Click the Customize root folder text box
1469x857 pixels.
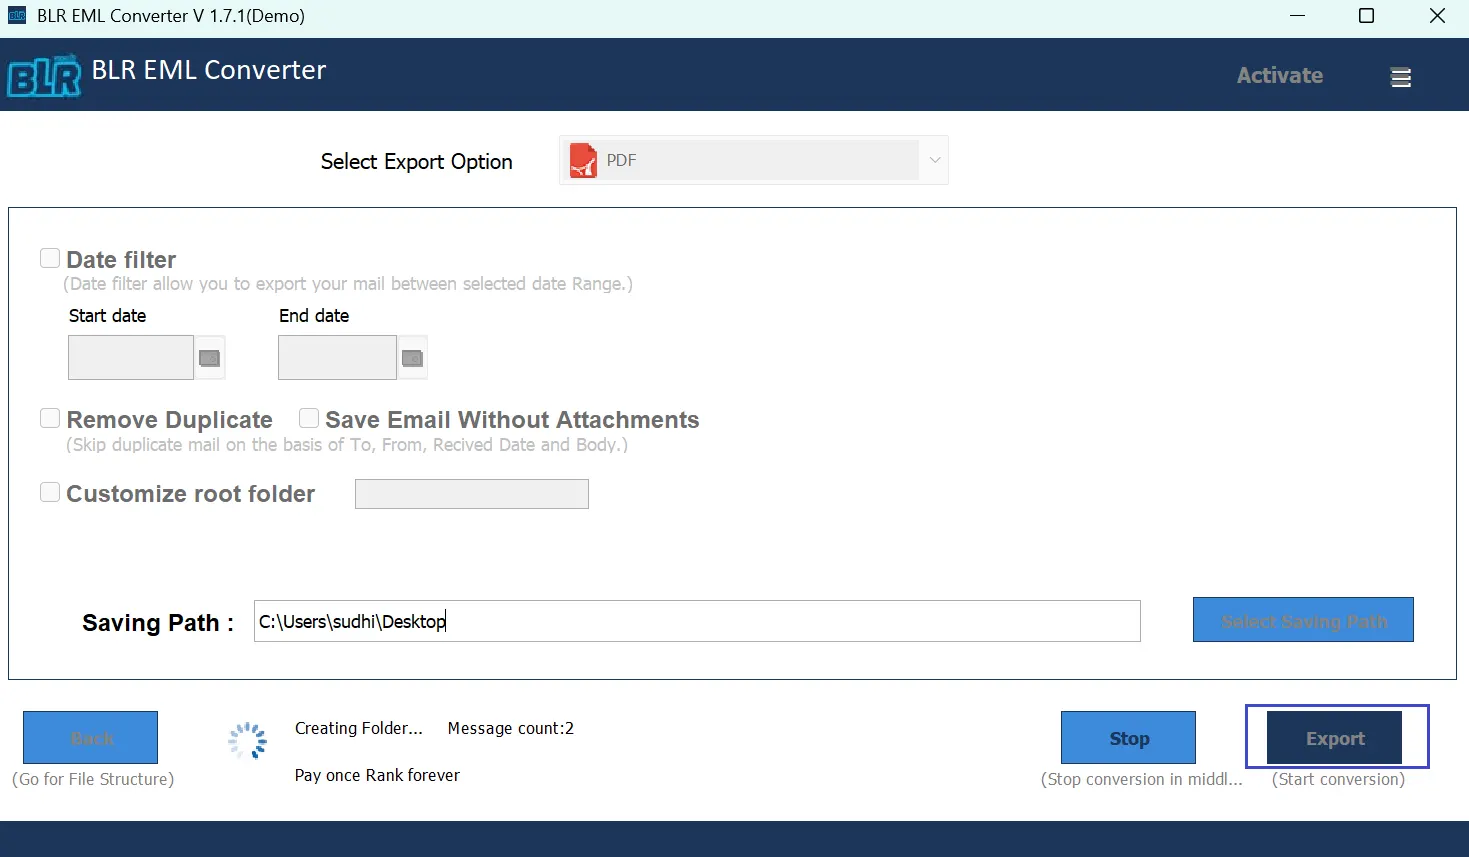coord(471,494)
